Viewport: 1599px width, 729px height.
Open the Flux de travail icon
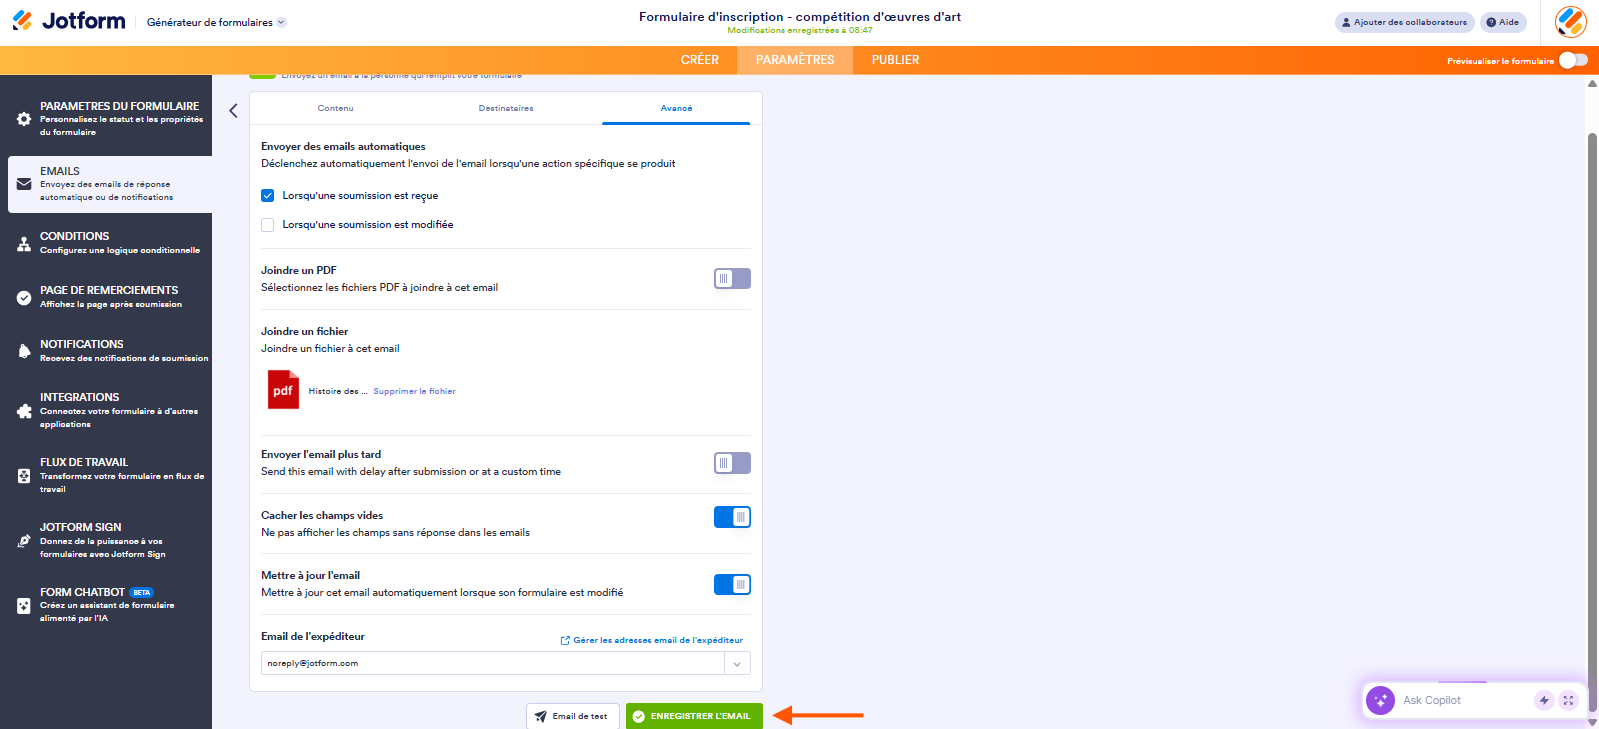pyautogui.click(x=24, y=476)
